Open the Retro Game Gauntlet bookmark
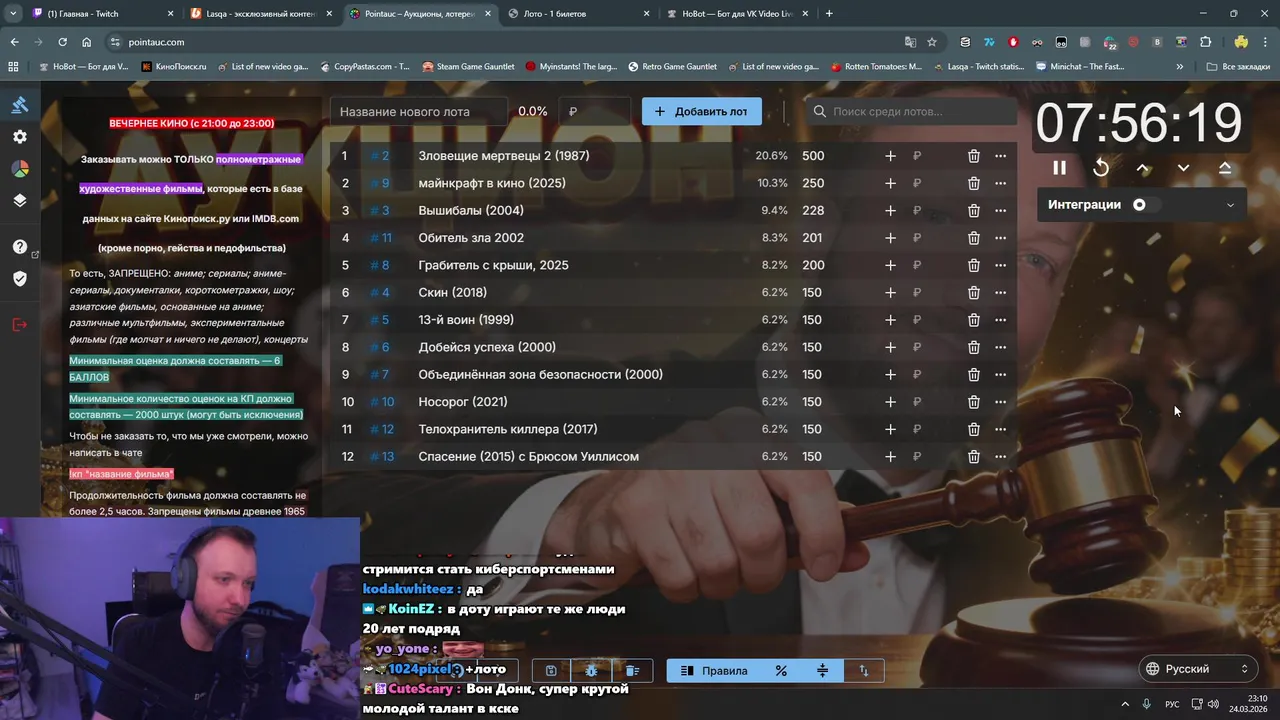Screen dimensions: 1280x720 coord(672,67)
